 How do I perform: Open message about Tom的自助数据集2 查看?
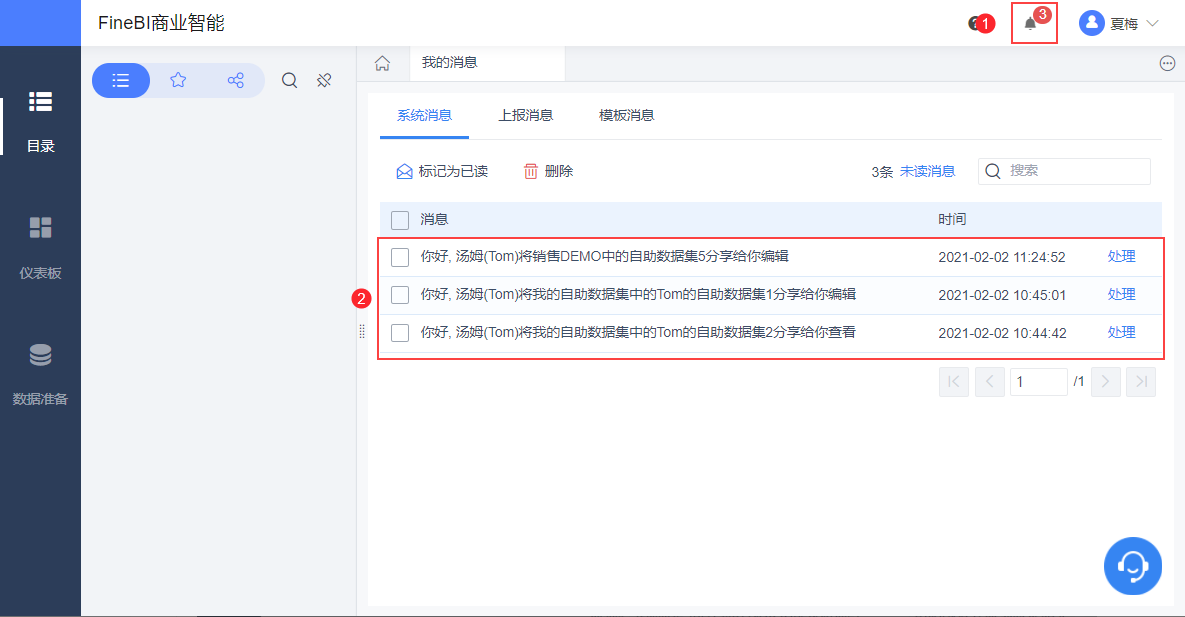638,332
